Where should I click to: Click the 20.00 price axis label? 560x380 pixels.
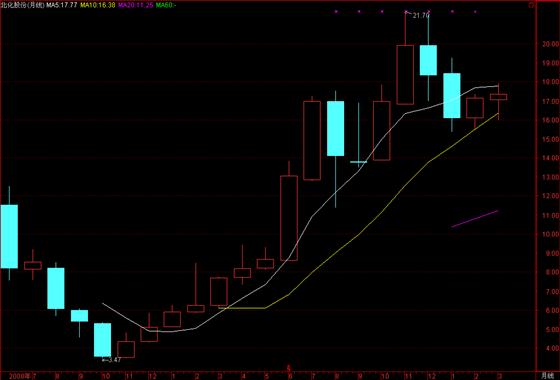(x=549, y=44)
